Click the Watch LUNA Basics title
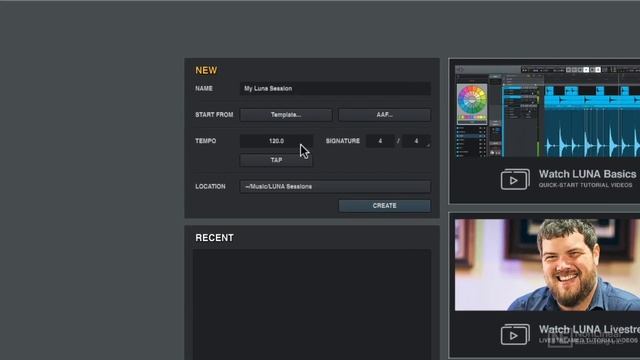Screen dimensions: 640x360 pyautogui.click(x=587, y=174)
